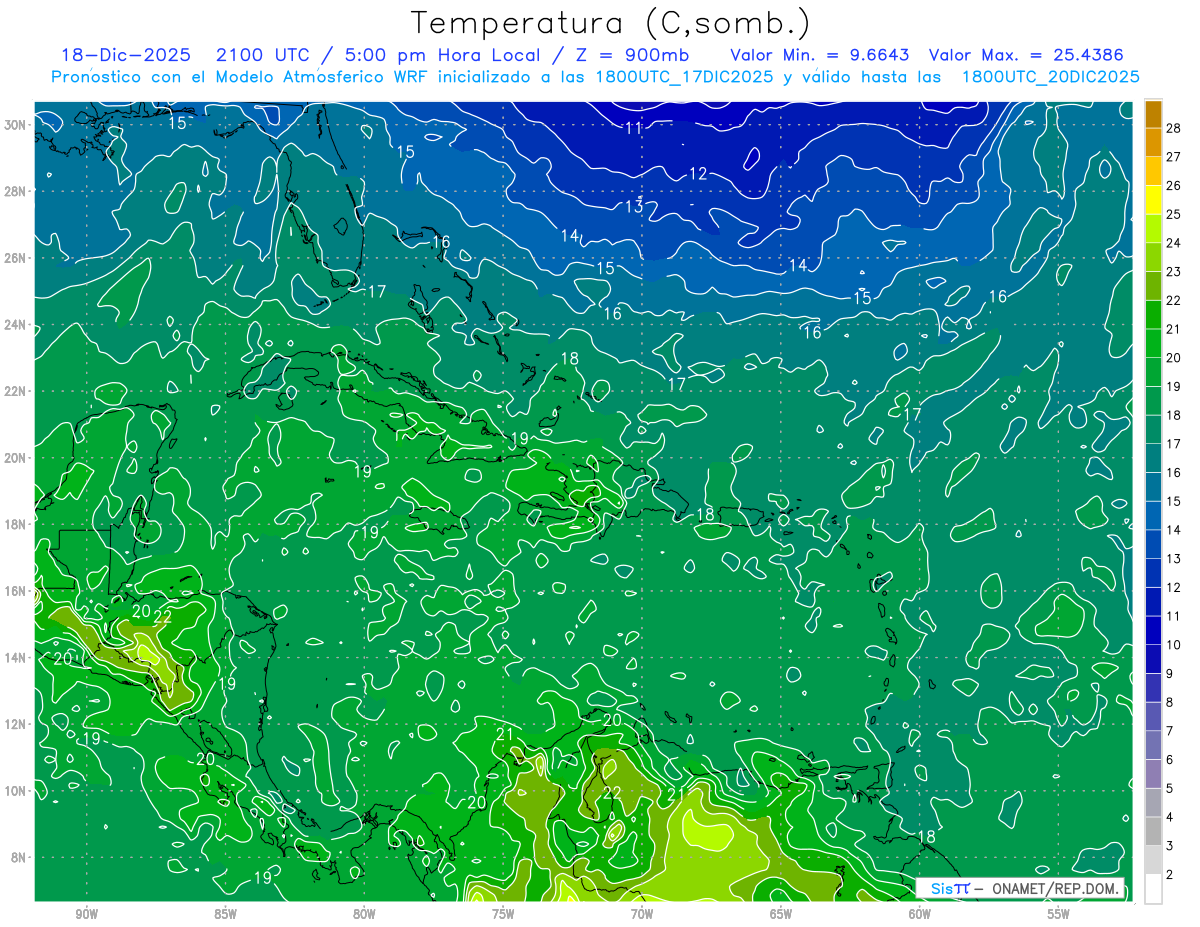This screenshot has height=927, width=1200.
Task: Click latitude axis label '24N'
Action: [x=15, y=325]
